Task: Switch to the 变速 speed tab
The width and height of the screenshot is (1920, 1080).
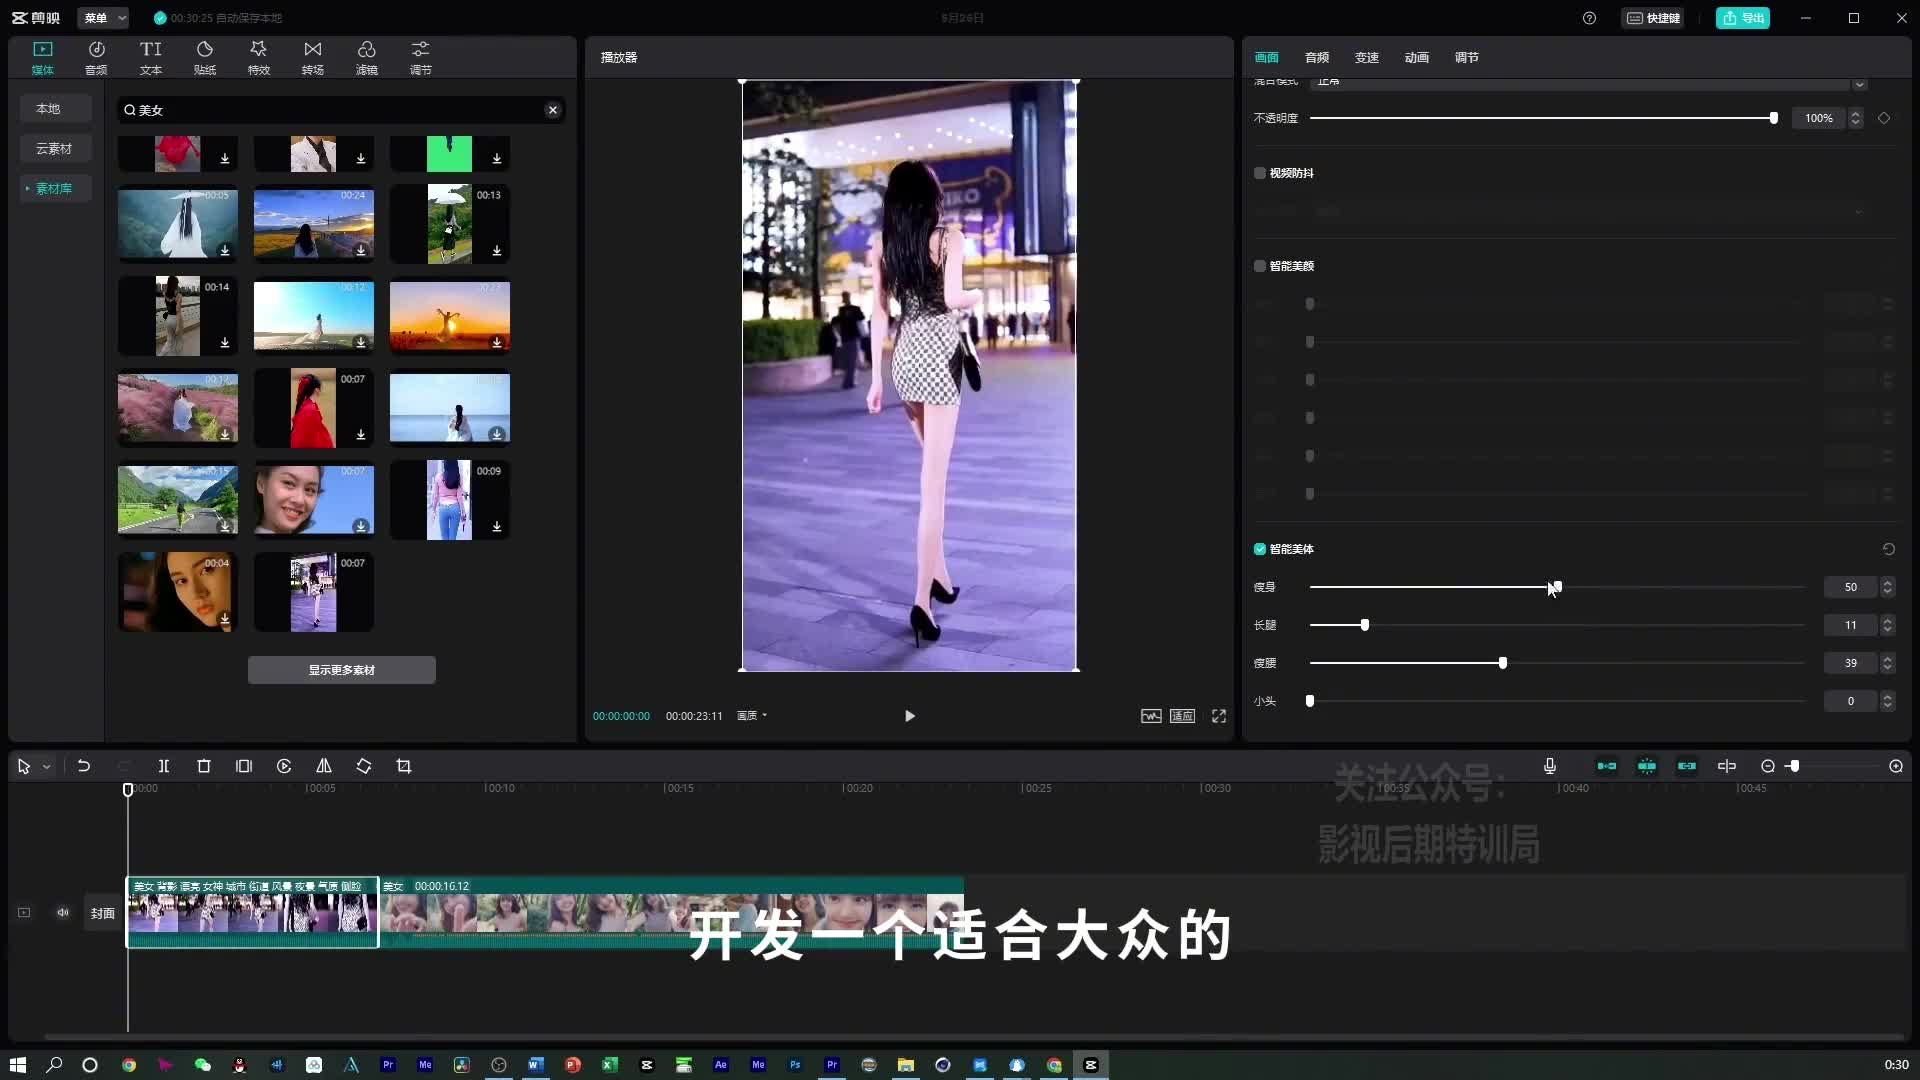Action: click(x=1367, y=57)
